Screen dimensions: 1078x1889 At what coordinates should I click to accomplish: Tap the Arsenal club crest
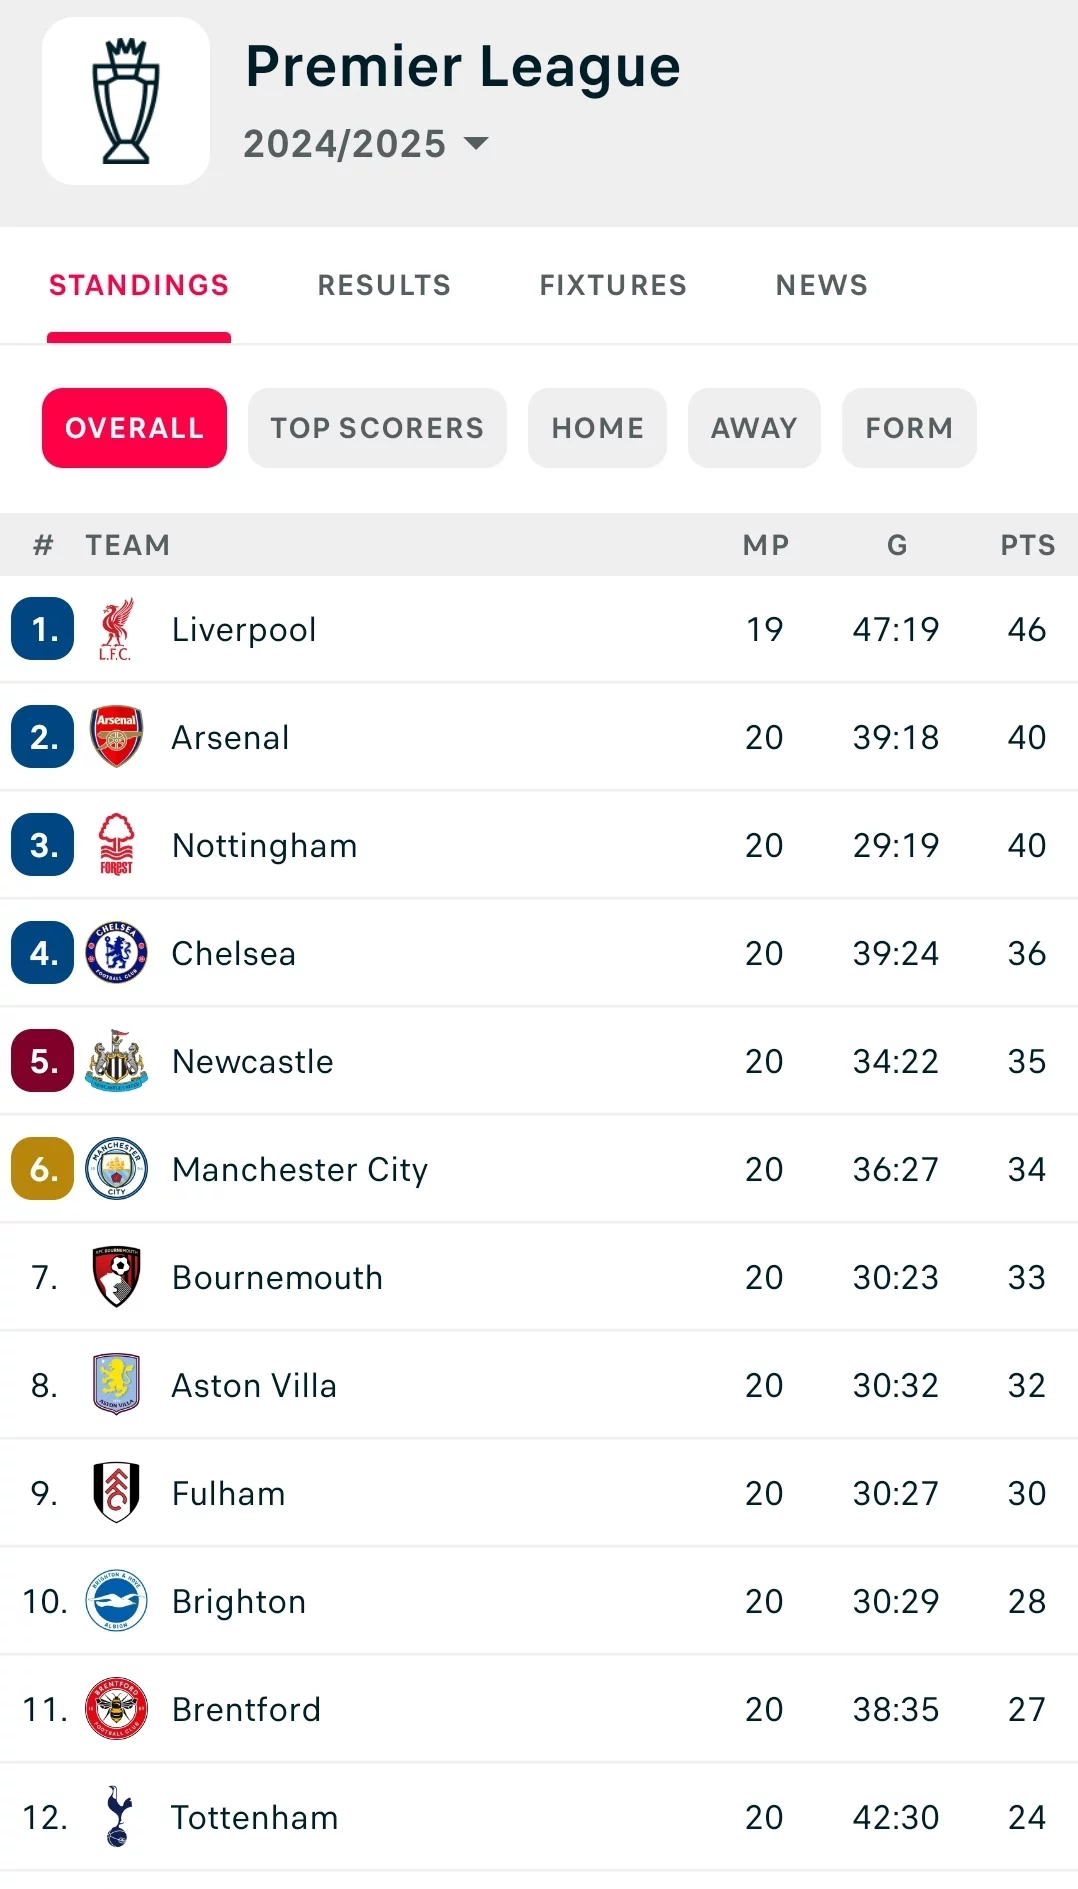(x=116, y=737)
